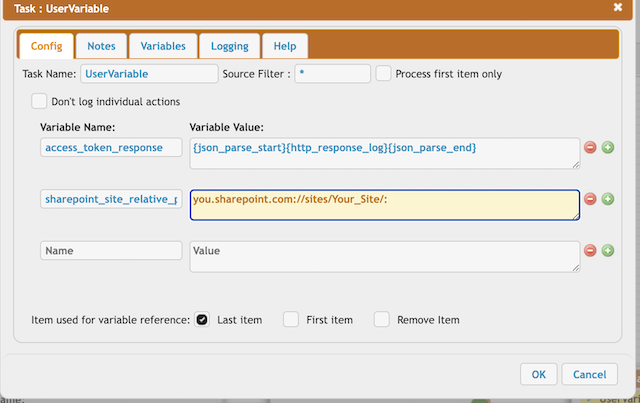Toggle Don't log individual actions

coord(39,101)
